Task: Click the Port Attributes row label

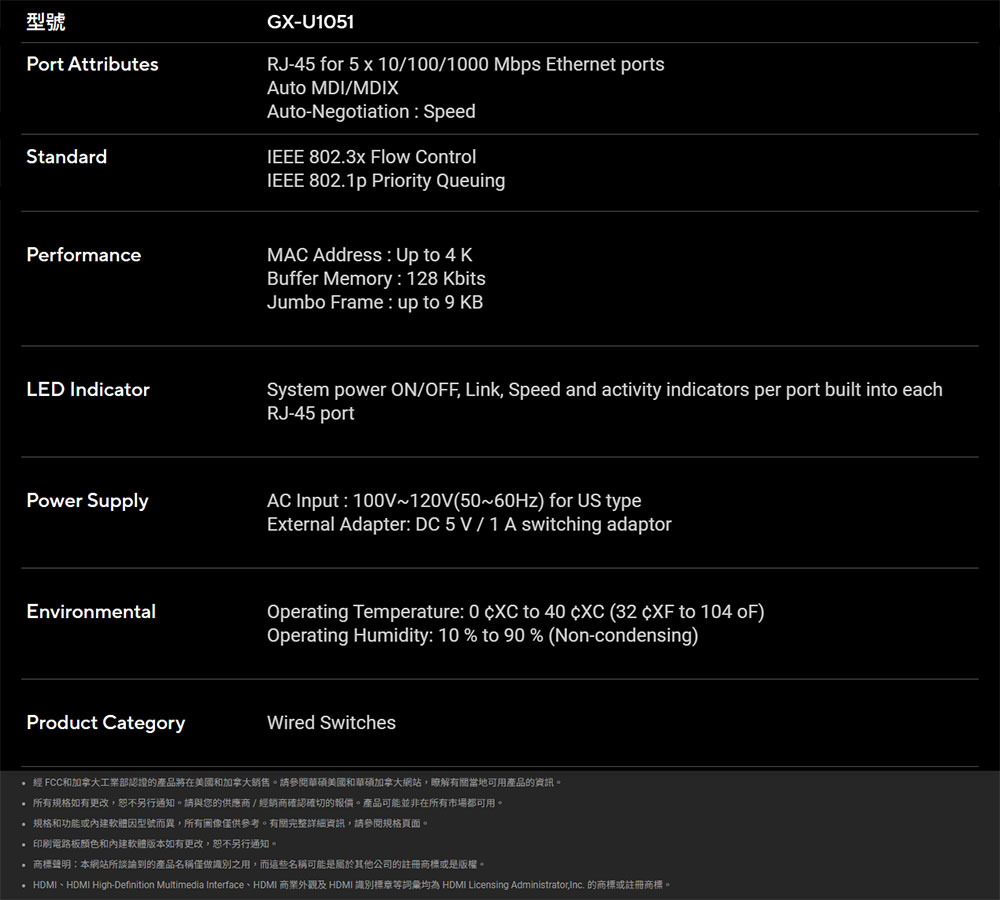Action: 92,64
